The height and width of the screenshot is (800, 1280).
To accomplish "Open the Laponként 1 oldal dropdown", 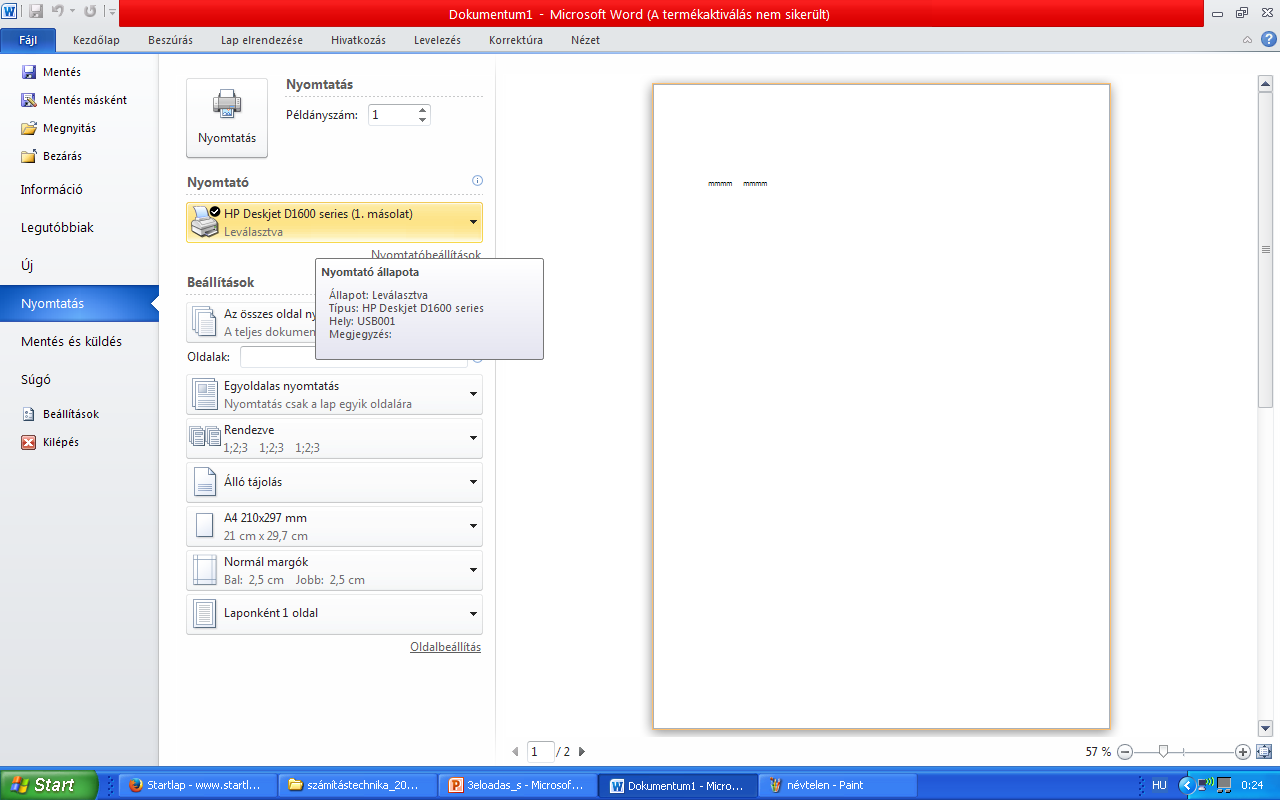I will point(334,614).
